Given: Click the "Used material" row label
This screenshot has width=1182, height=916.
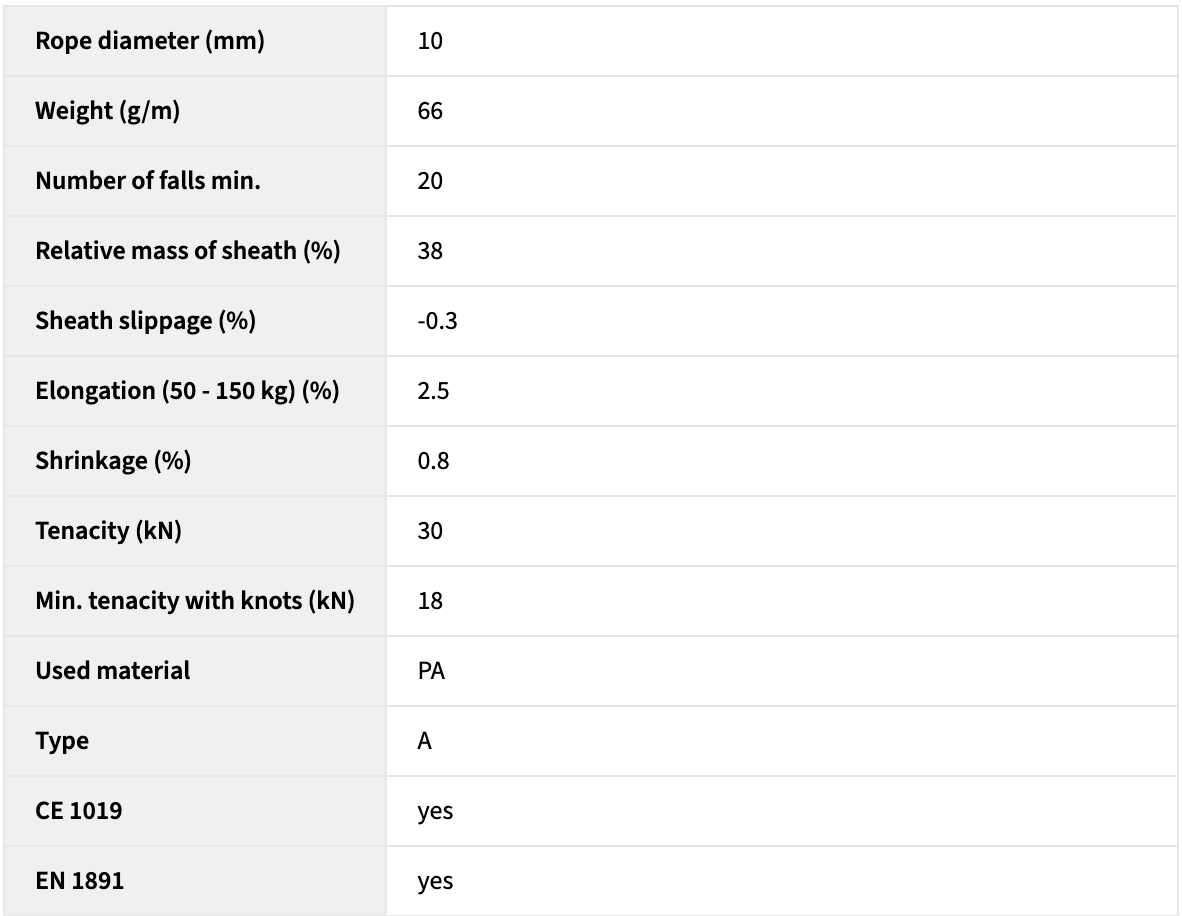Looking at the screenshot, I should coord(112,671).
